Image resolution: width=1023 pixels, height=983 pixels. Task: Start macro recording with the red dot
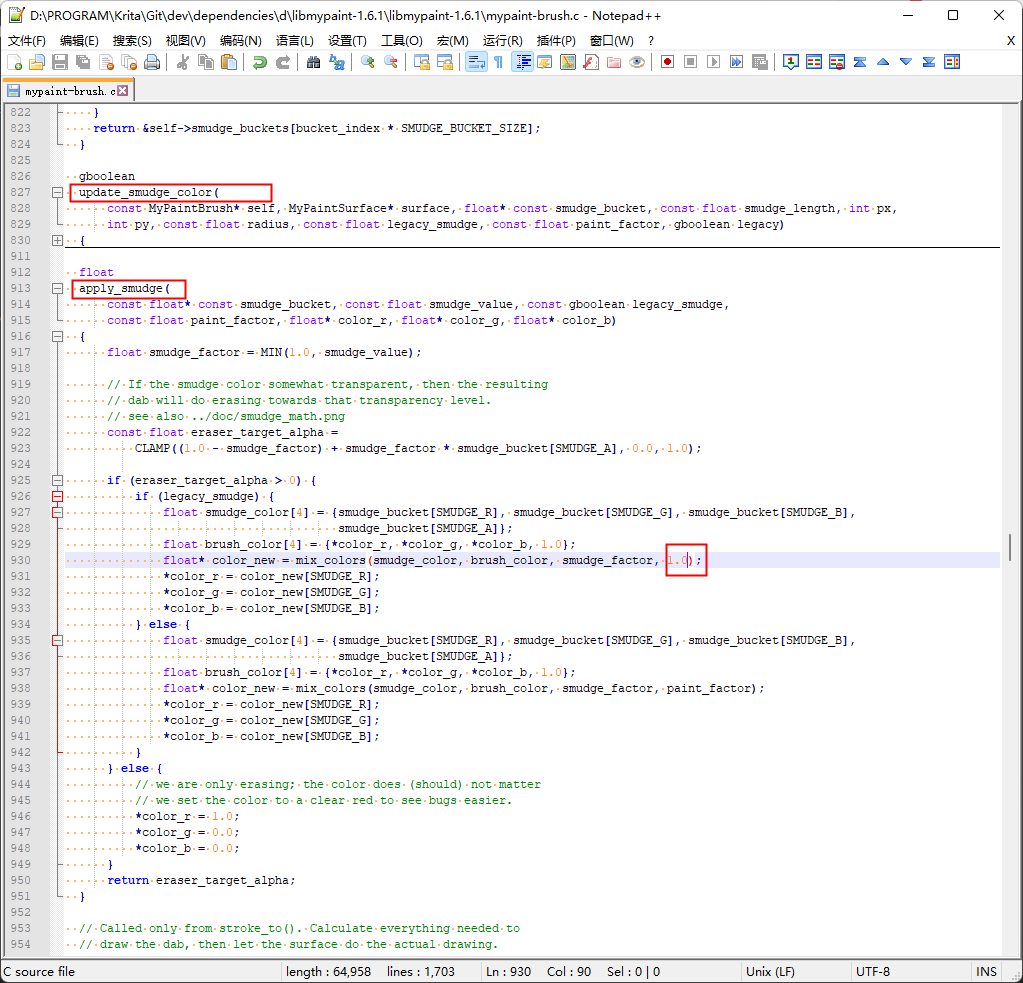coord(667,62)
